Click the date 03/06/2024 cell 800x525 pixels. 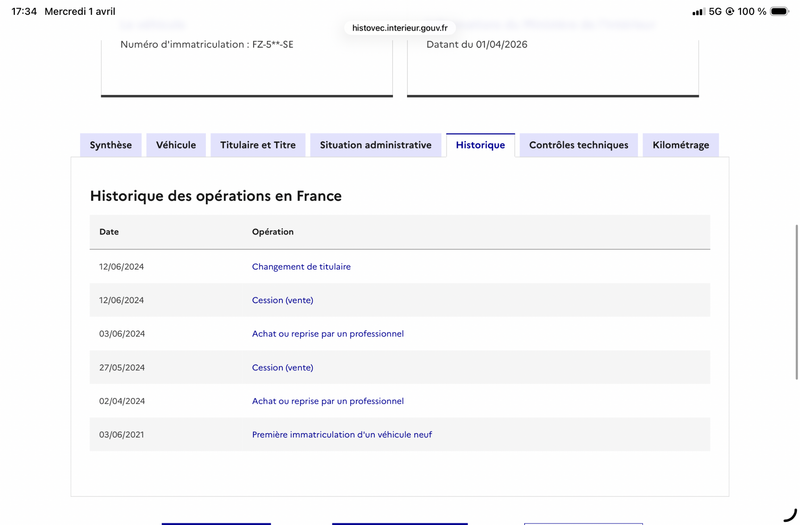click(x=122, y=334)
